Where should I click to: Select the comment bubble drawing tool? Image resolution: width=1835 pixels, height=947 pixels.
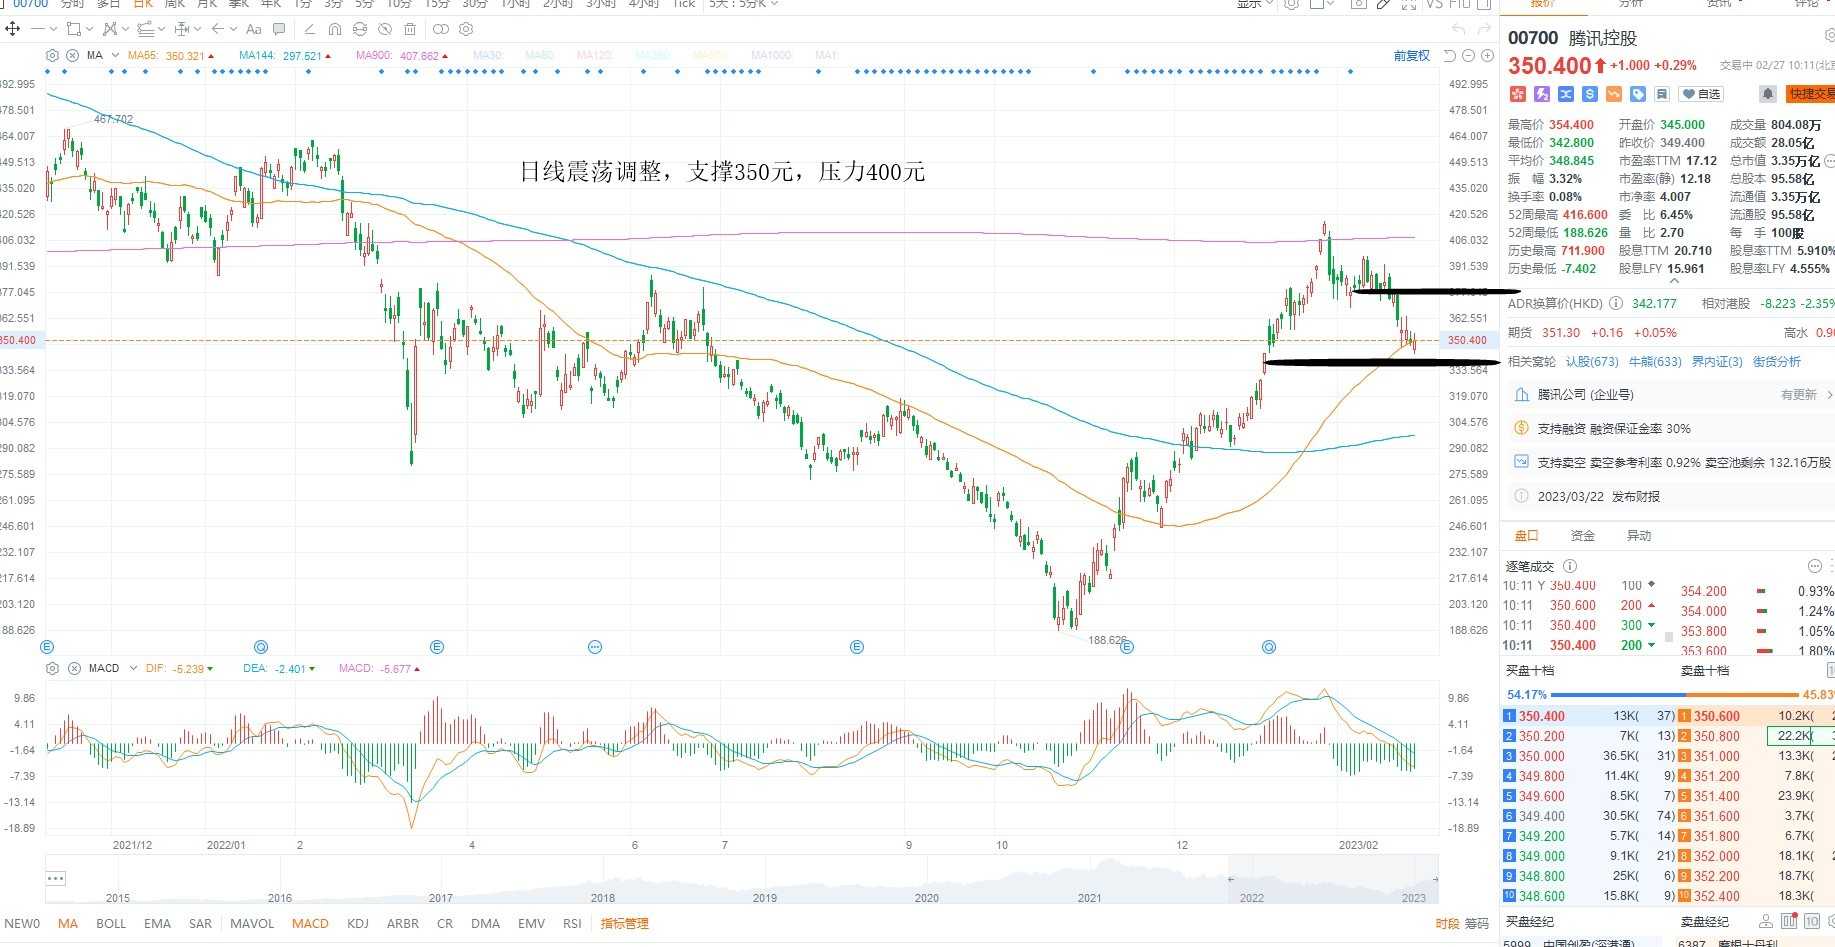click(279, 29)
